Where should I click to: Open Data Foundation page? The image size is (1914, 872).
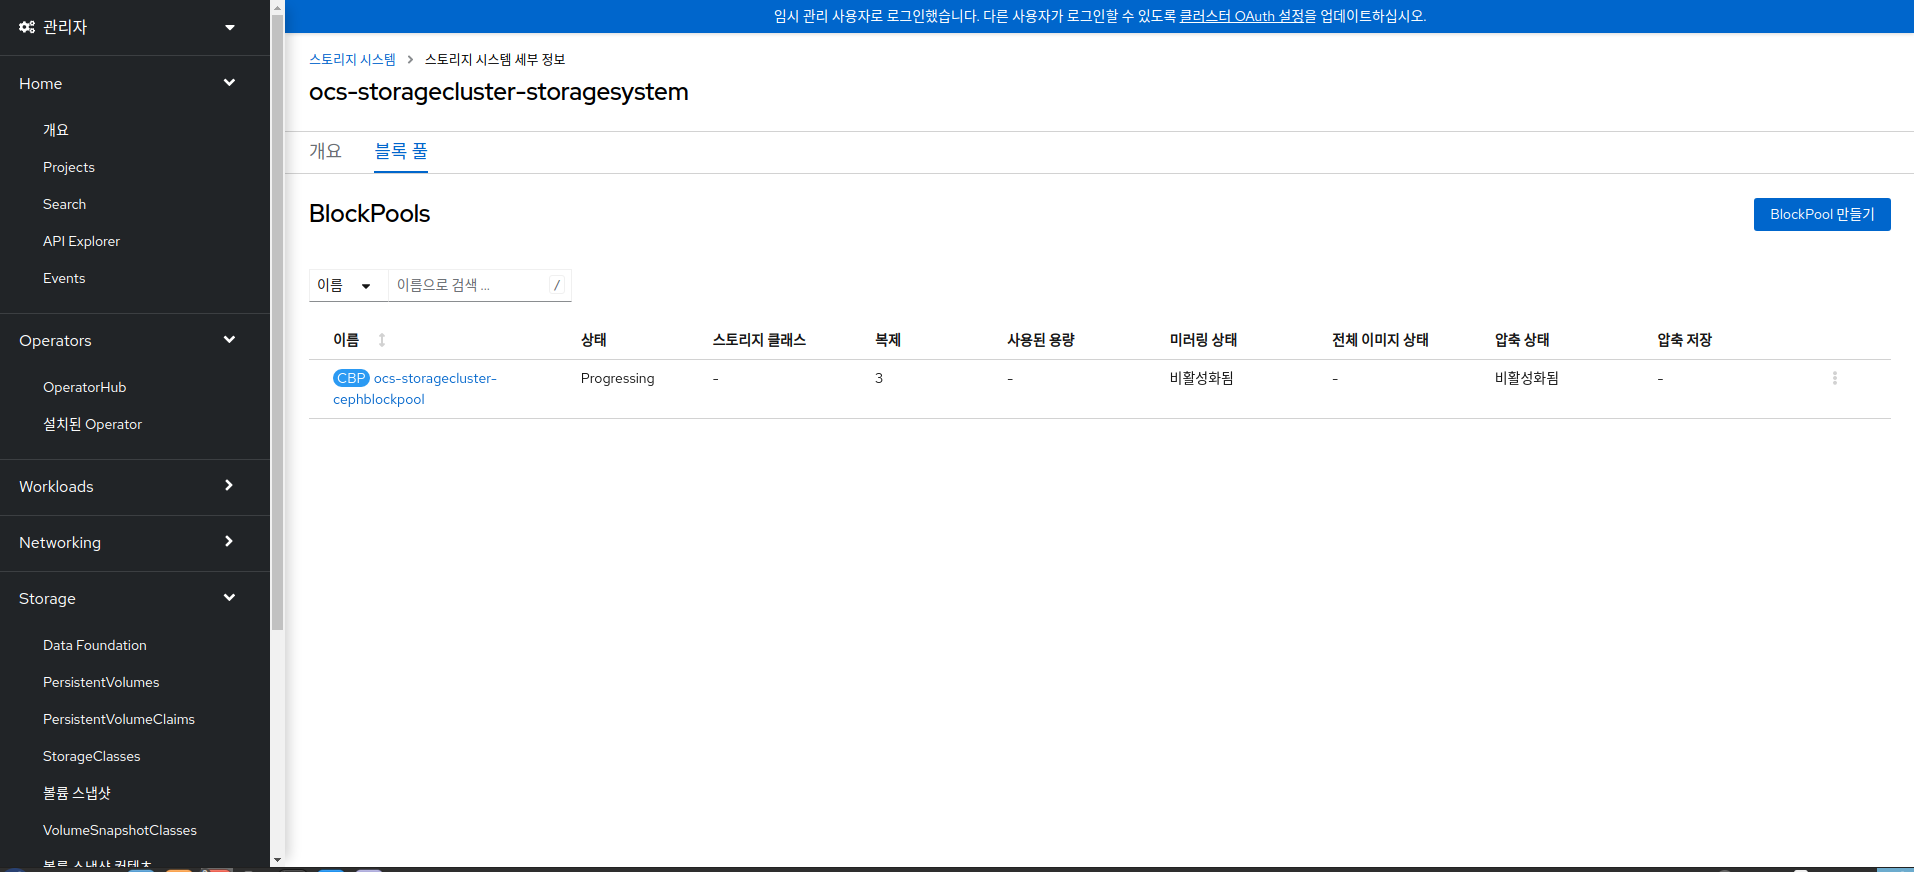point(94,645)
